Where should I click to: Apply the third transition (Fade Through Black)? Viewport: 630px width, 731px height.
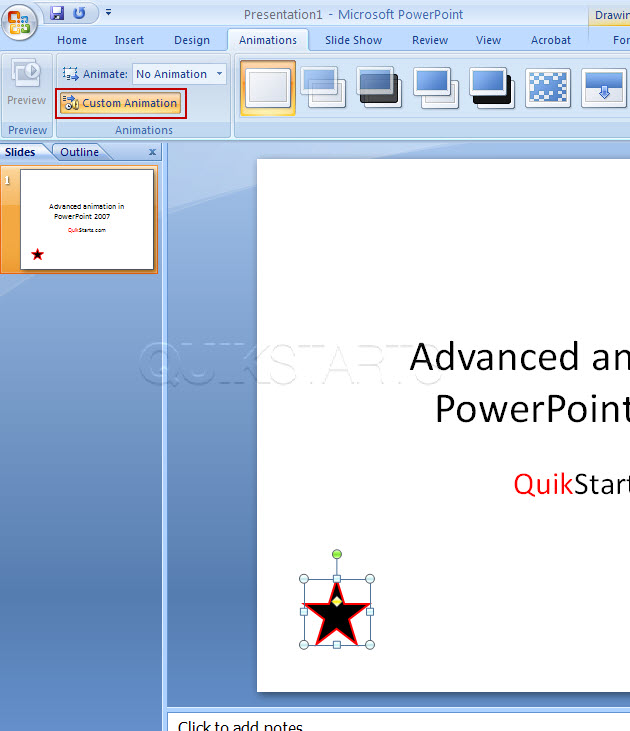pyautogui.click(x=380, y=87)
